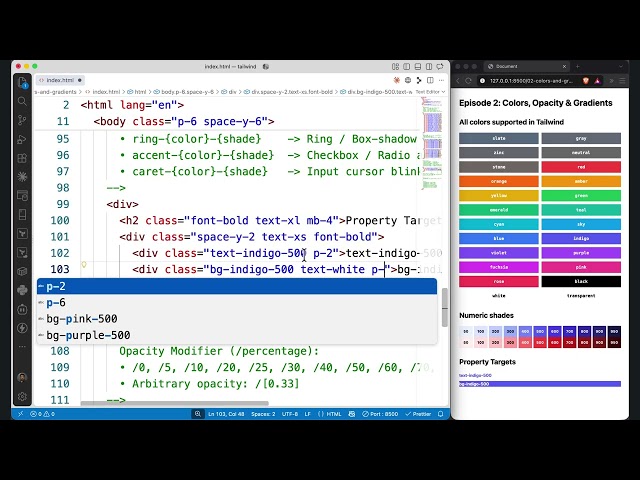Click the red bug icon in editor toolbar
Screen dimensions: 640x480
tap(396, 80)
